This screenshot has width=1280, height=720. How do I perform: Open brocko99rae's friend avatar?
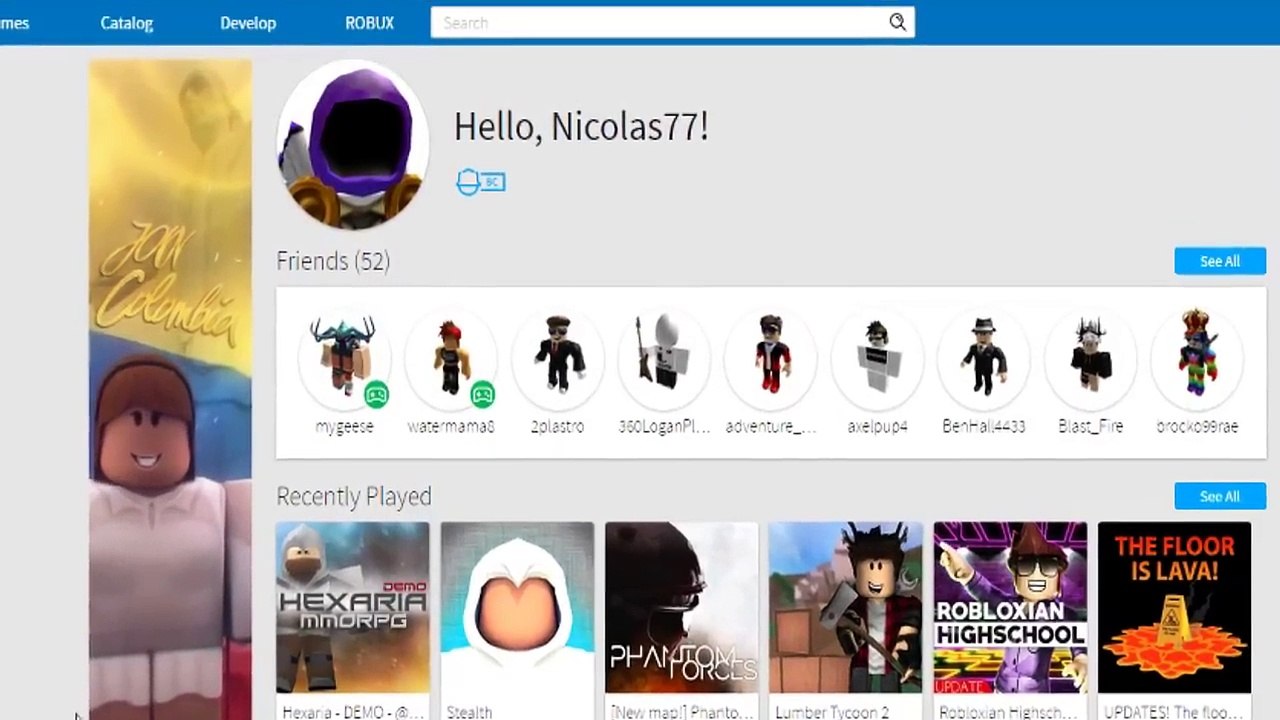coord(1197,357)
